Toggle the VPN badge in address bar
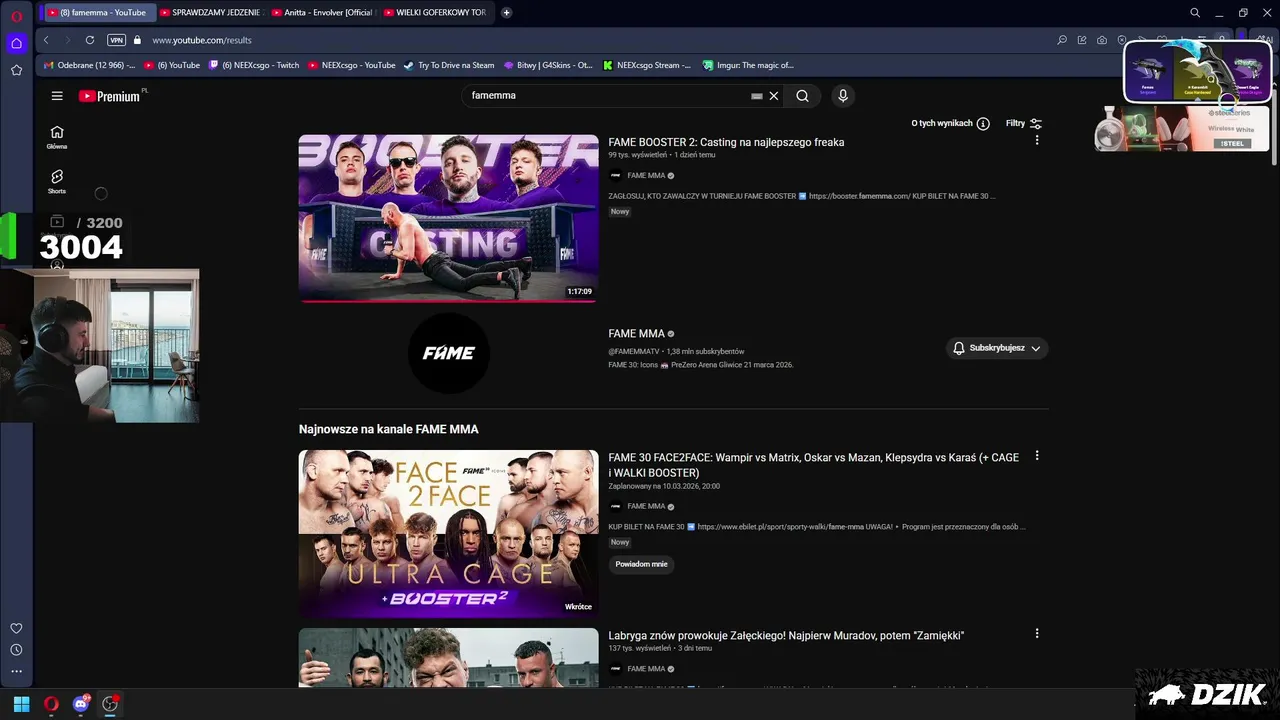Image resolution: width=1280 pixels, height=720 pixels. (116, 40)
